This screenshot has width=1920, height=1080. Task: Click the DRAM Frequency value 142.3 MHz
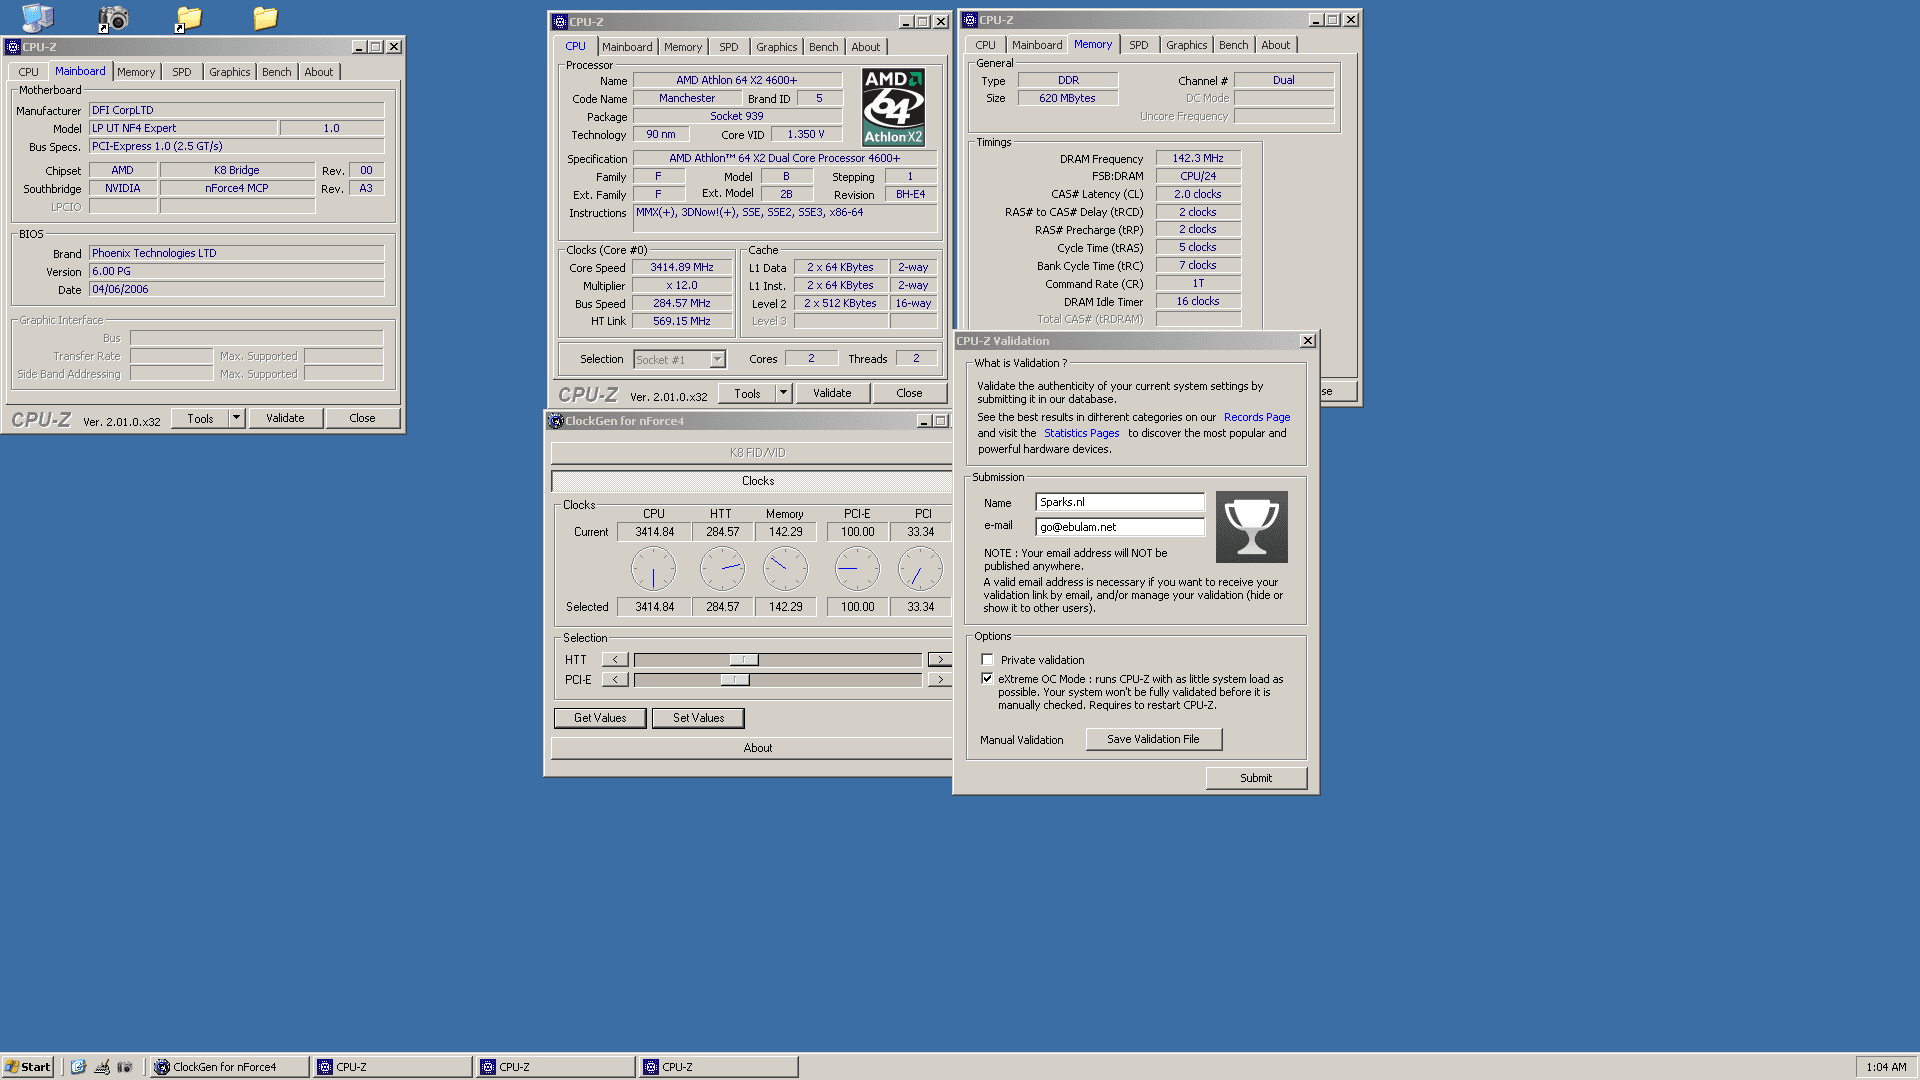coord(1198,158)
